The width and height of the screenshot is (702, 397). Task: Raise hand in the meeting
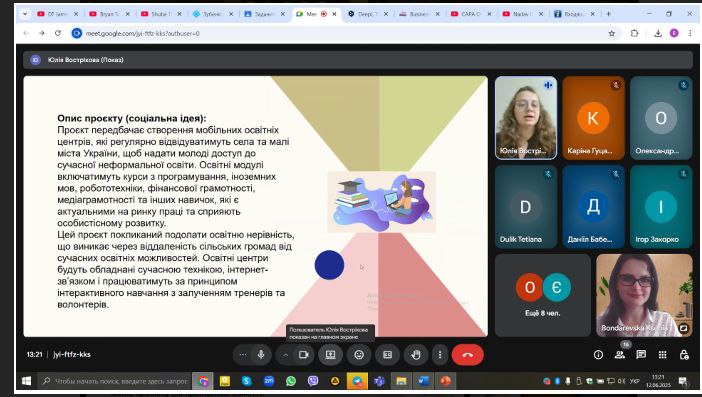416,355
